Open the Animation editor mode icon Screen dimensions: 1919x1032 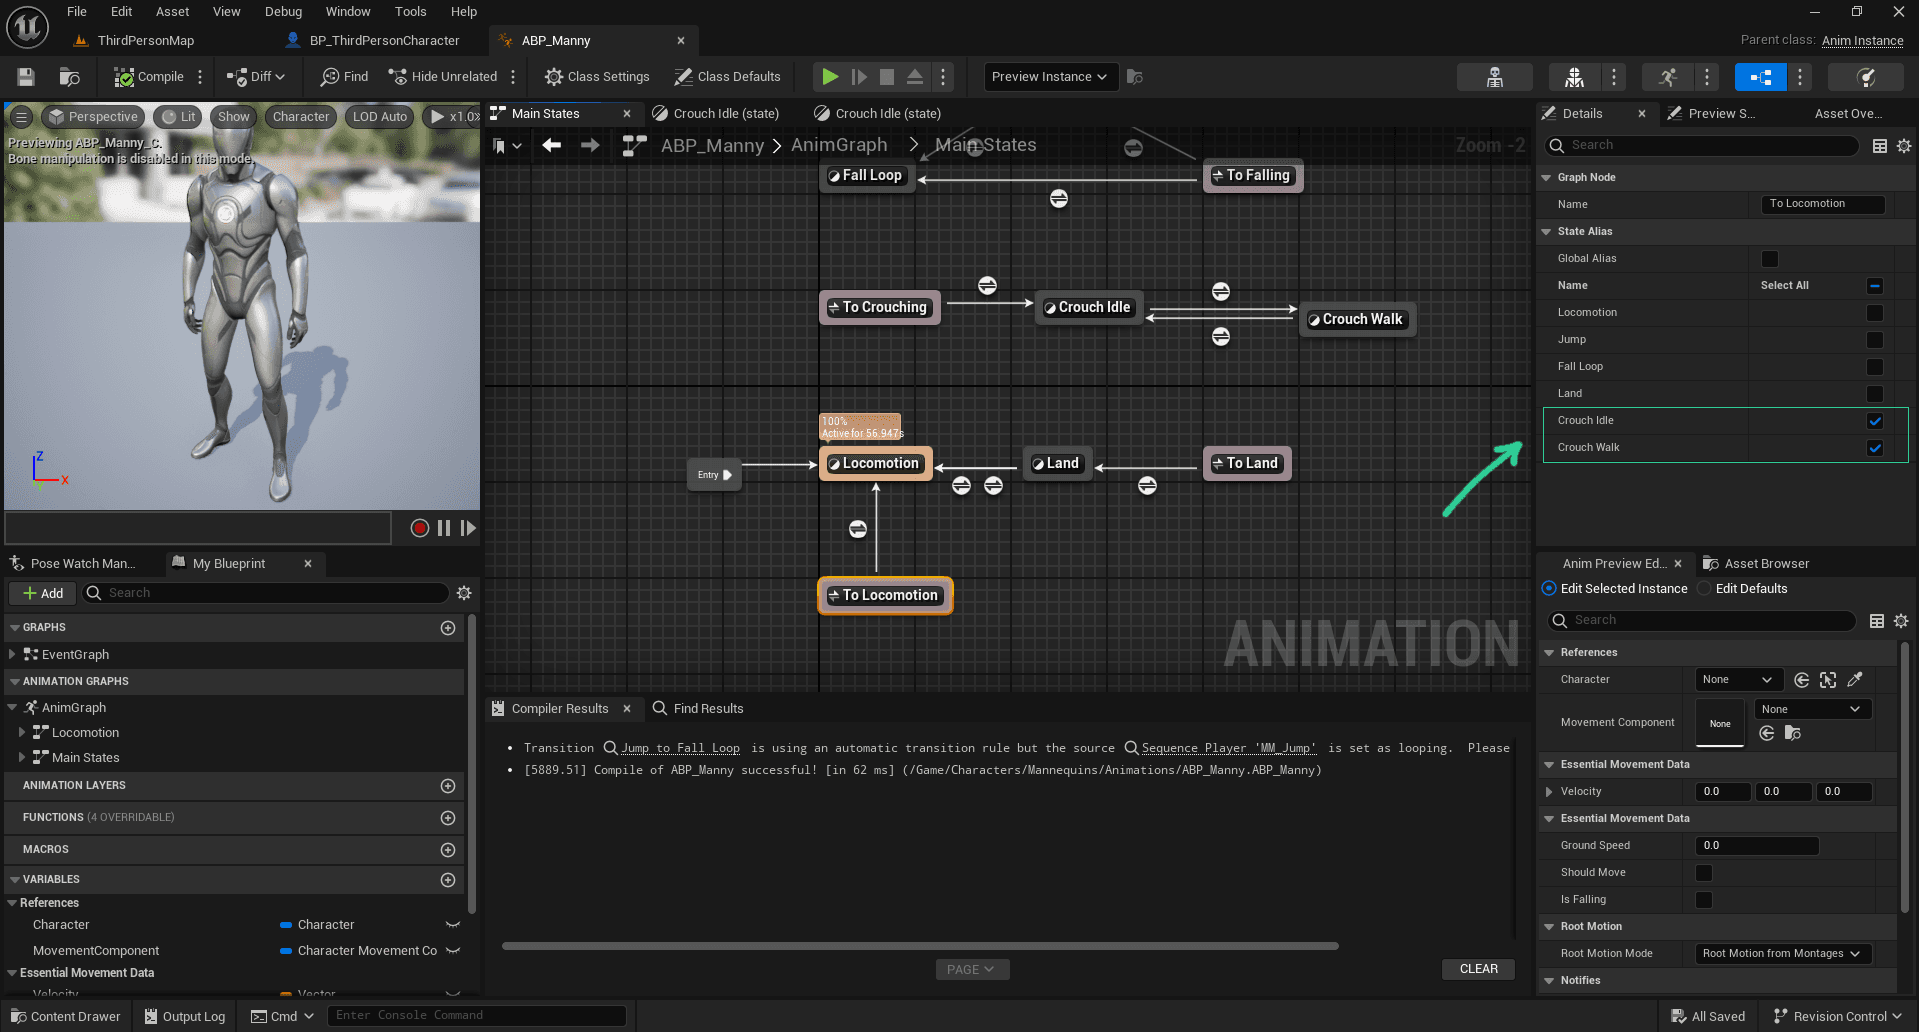tap(1667, 77)
